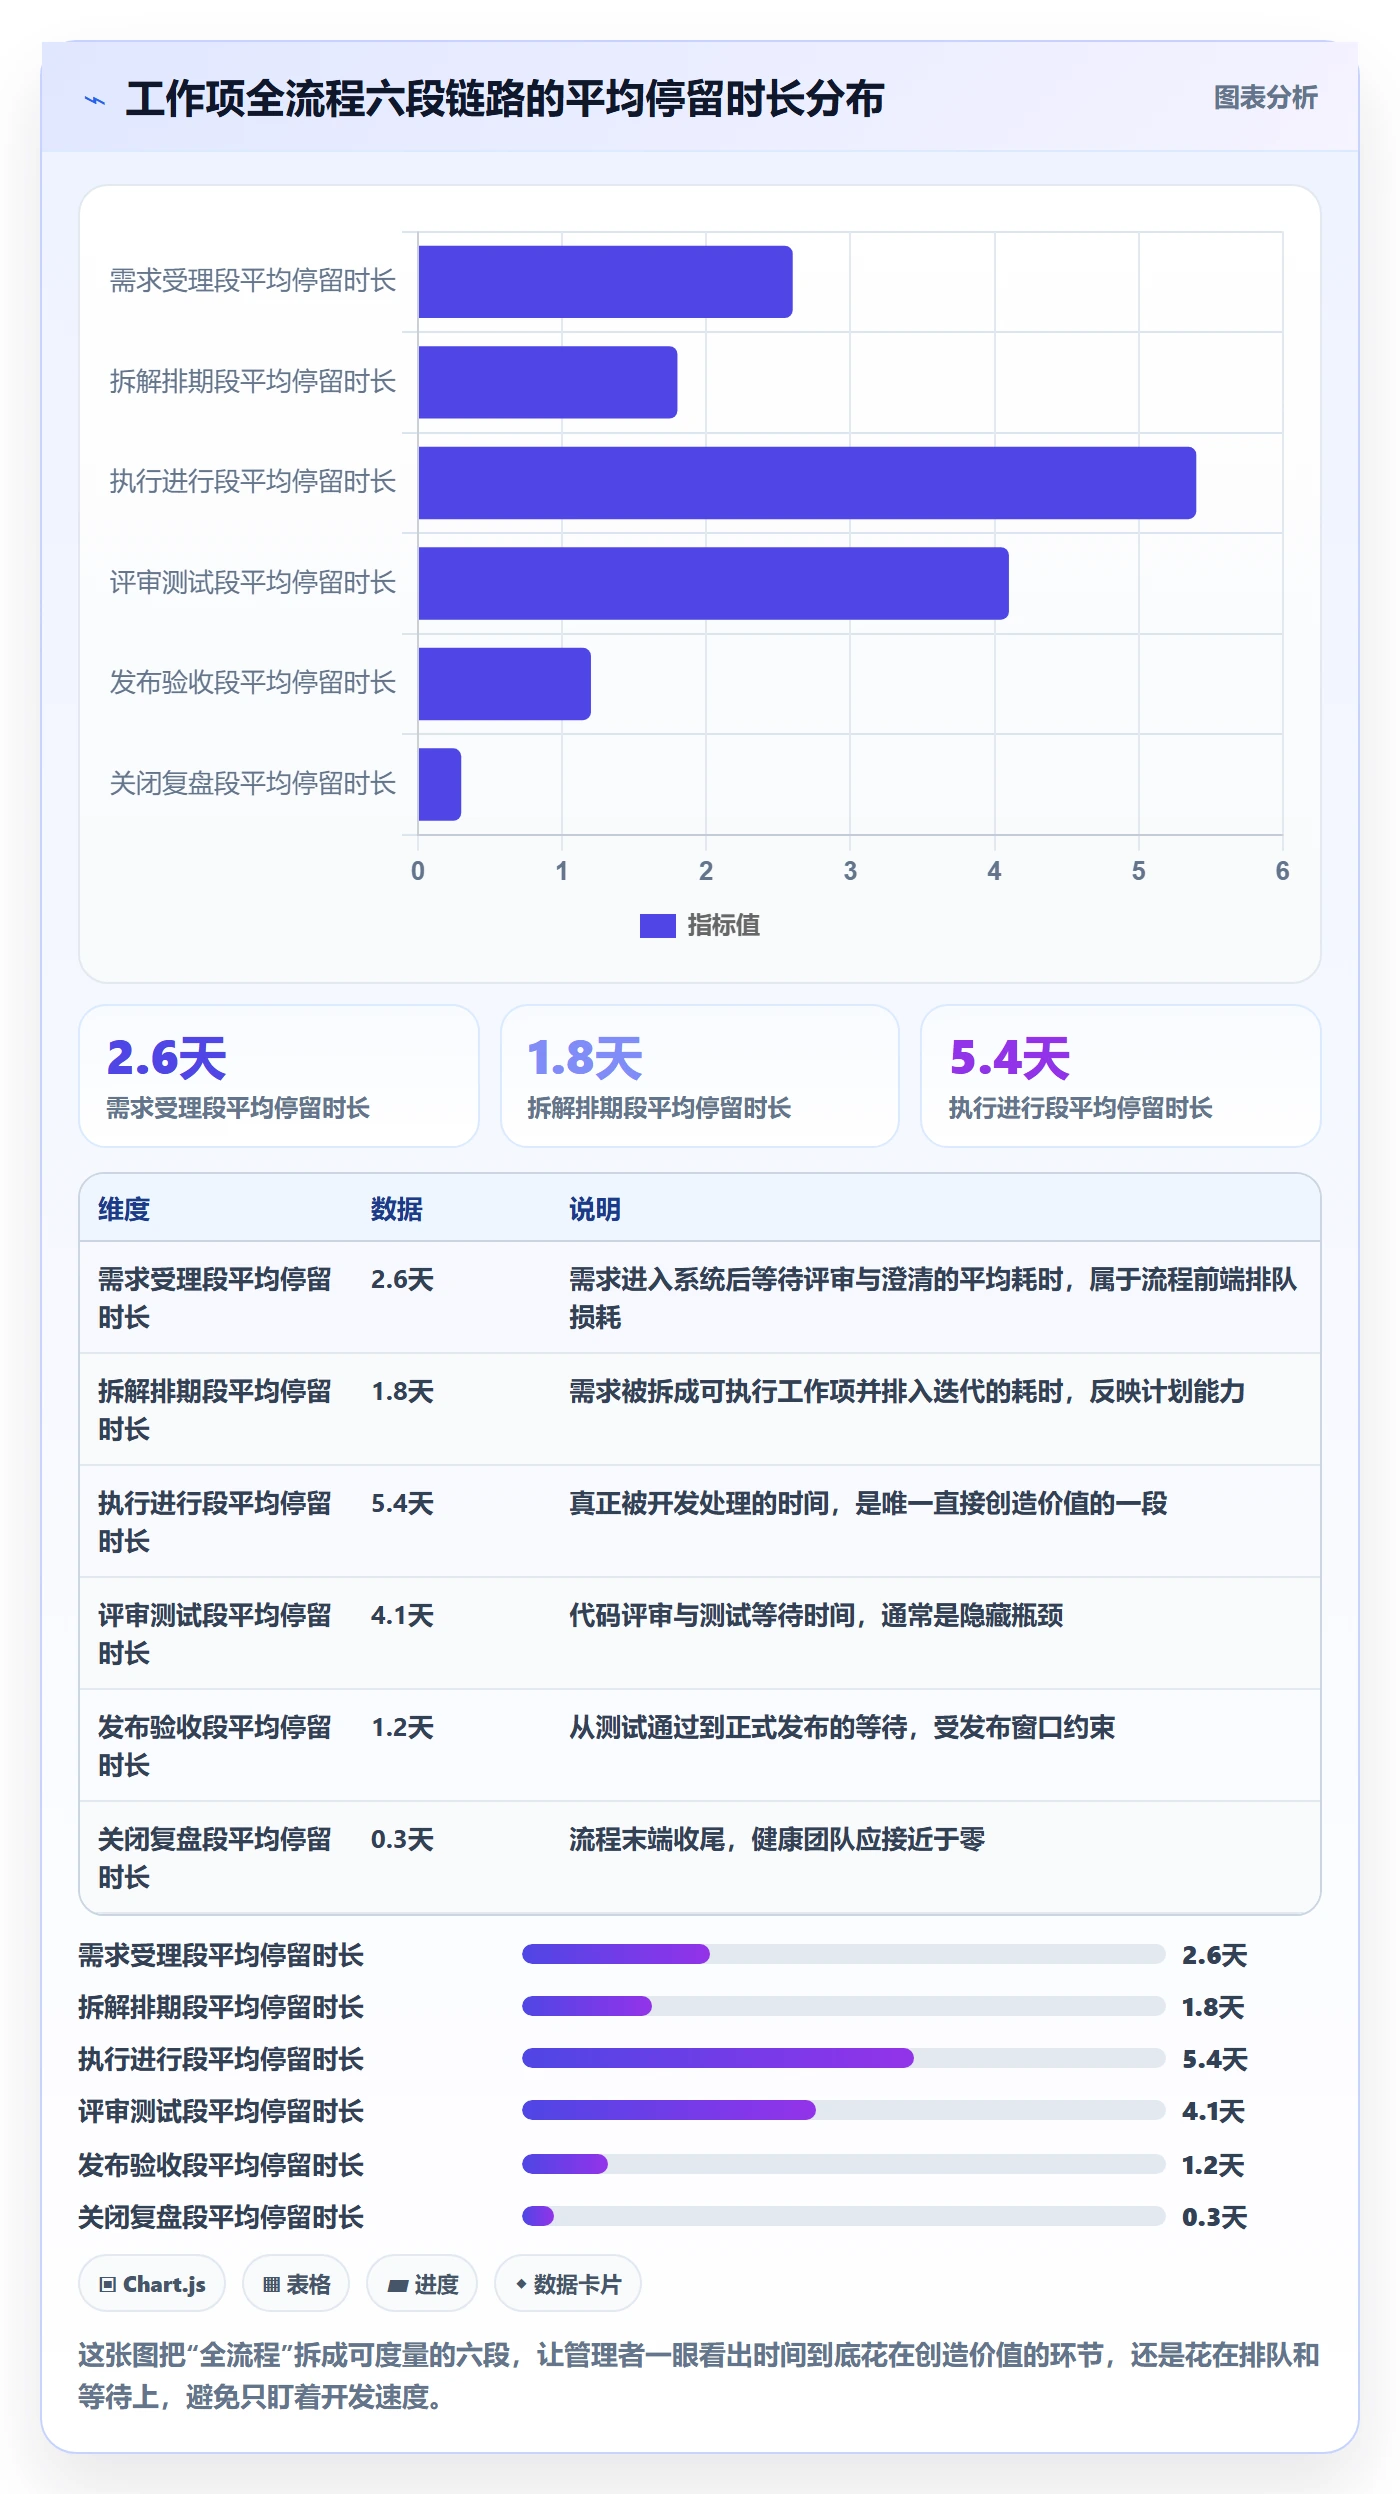Click the description '真正被开发处理的时间，是唯一直接创造价值的一段'

pos(868,1503)
